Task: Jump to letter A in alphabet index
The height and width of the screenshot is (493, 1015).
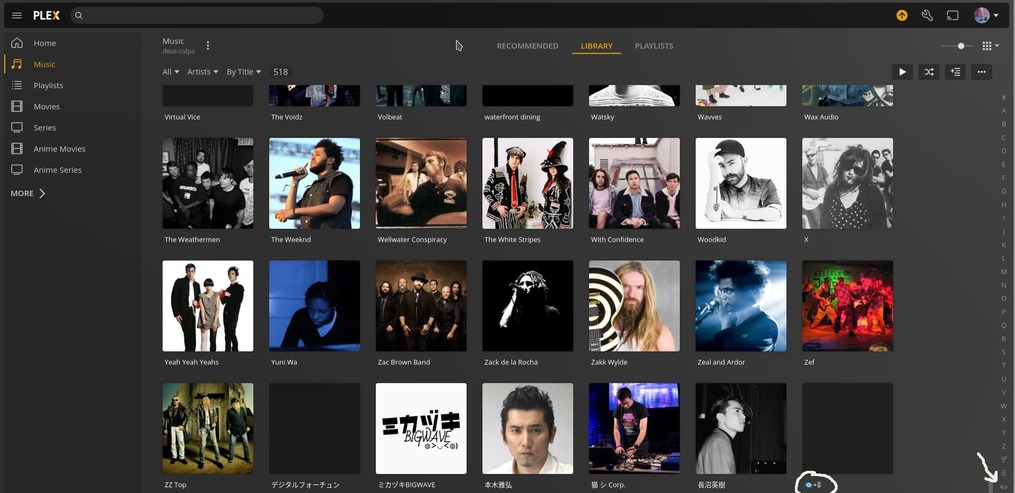Action: coord(1004,111)
